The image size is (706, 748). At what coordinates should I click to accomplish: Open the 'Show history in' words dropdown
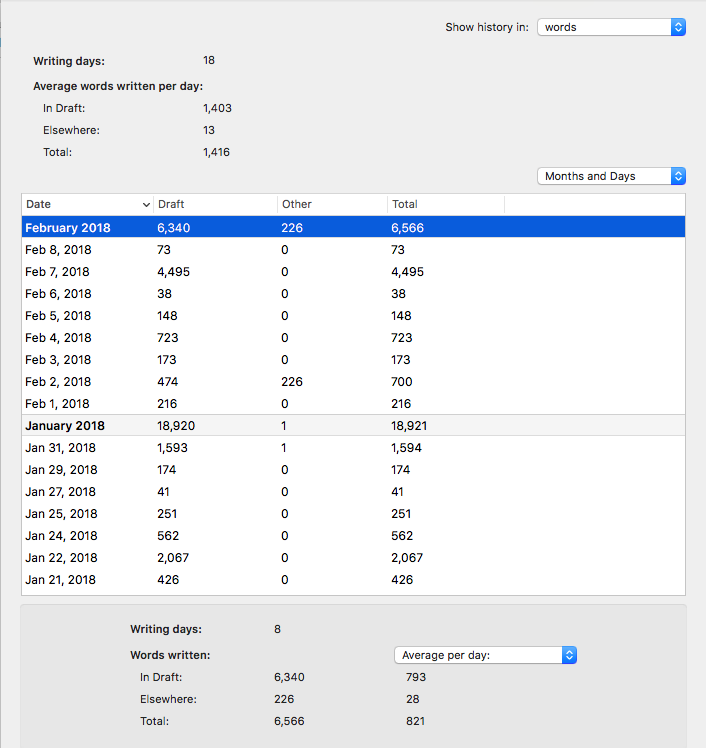pyautogui.click(x=611, y=27)
